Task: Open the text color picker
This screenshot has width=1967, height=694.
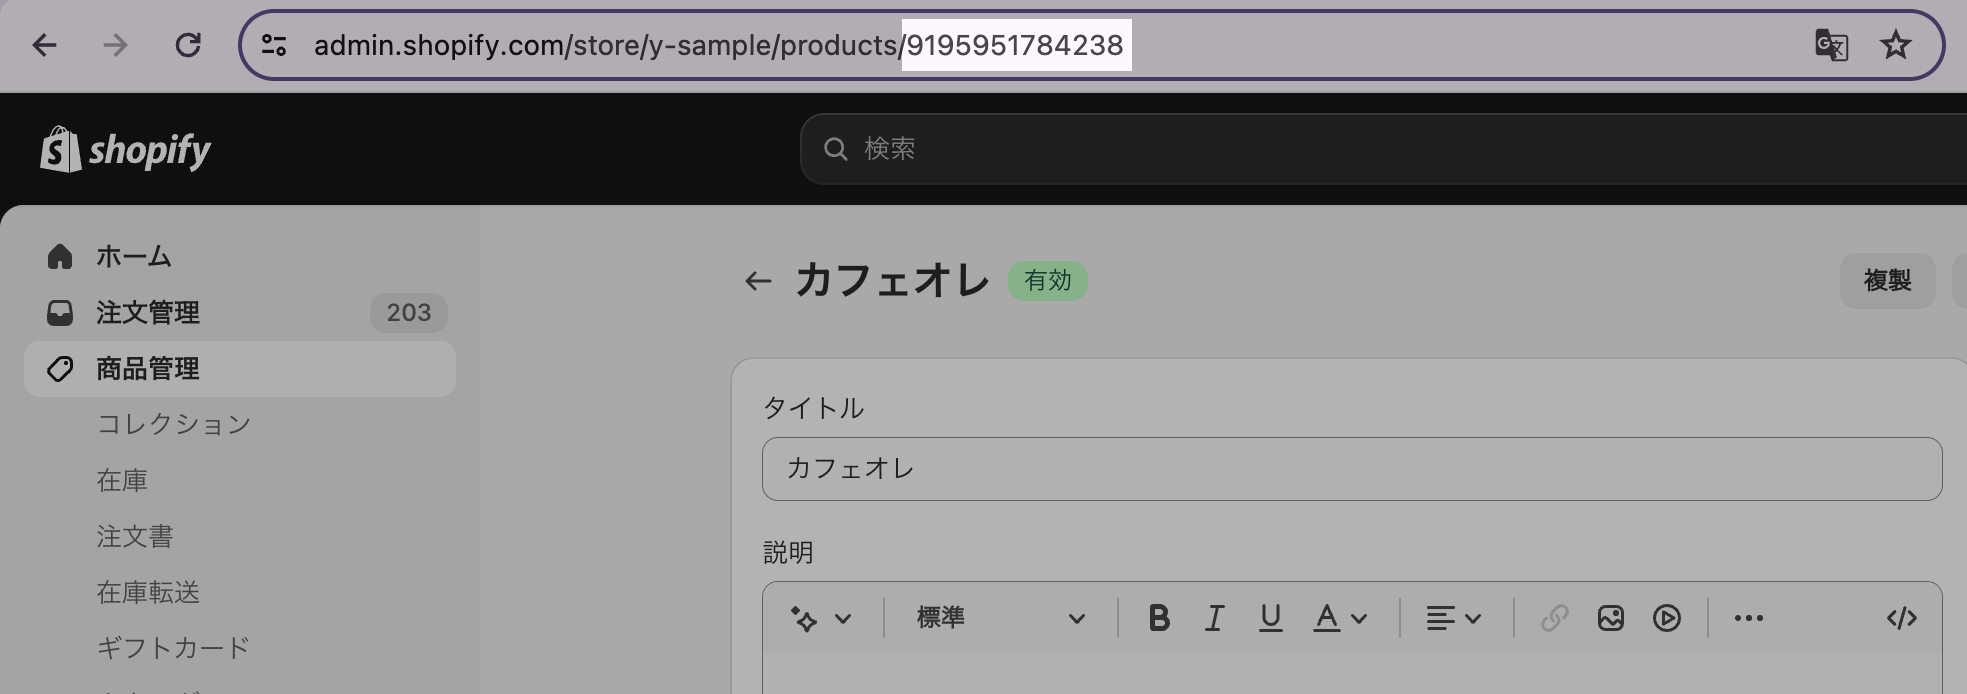Action: [1340, 618]
